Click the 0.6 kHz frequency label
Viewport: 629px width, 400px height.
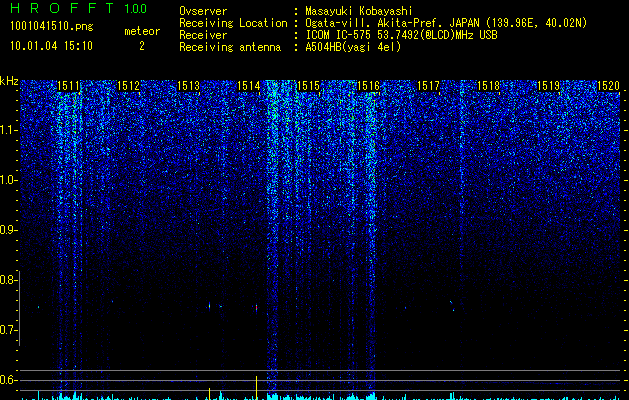pos(8,380)
